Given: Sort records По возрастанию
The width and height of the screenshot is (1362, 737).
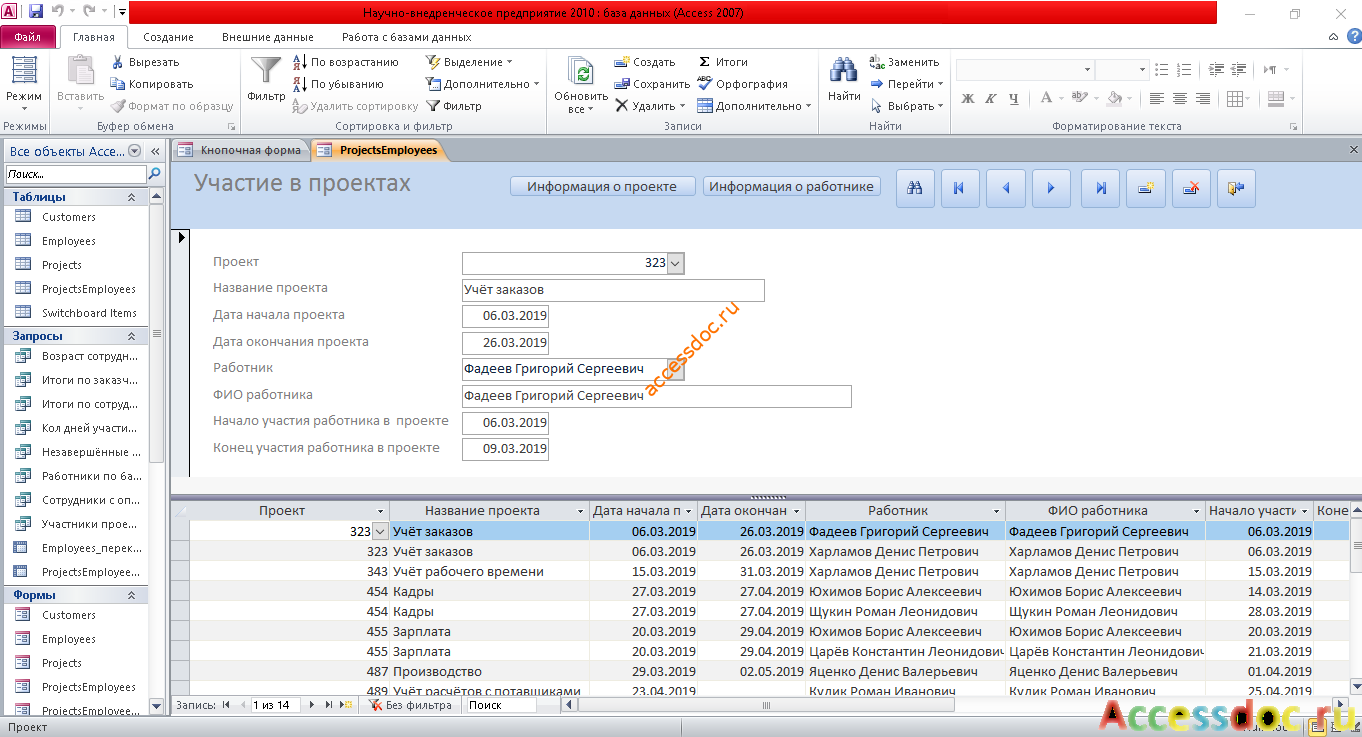Looking at the screenshot, I should click(x=346, y=62).
